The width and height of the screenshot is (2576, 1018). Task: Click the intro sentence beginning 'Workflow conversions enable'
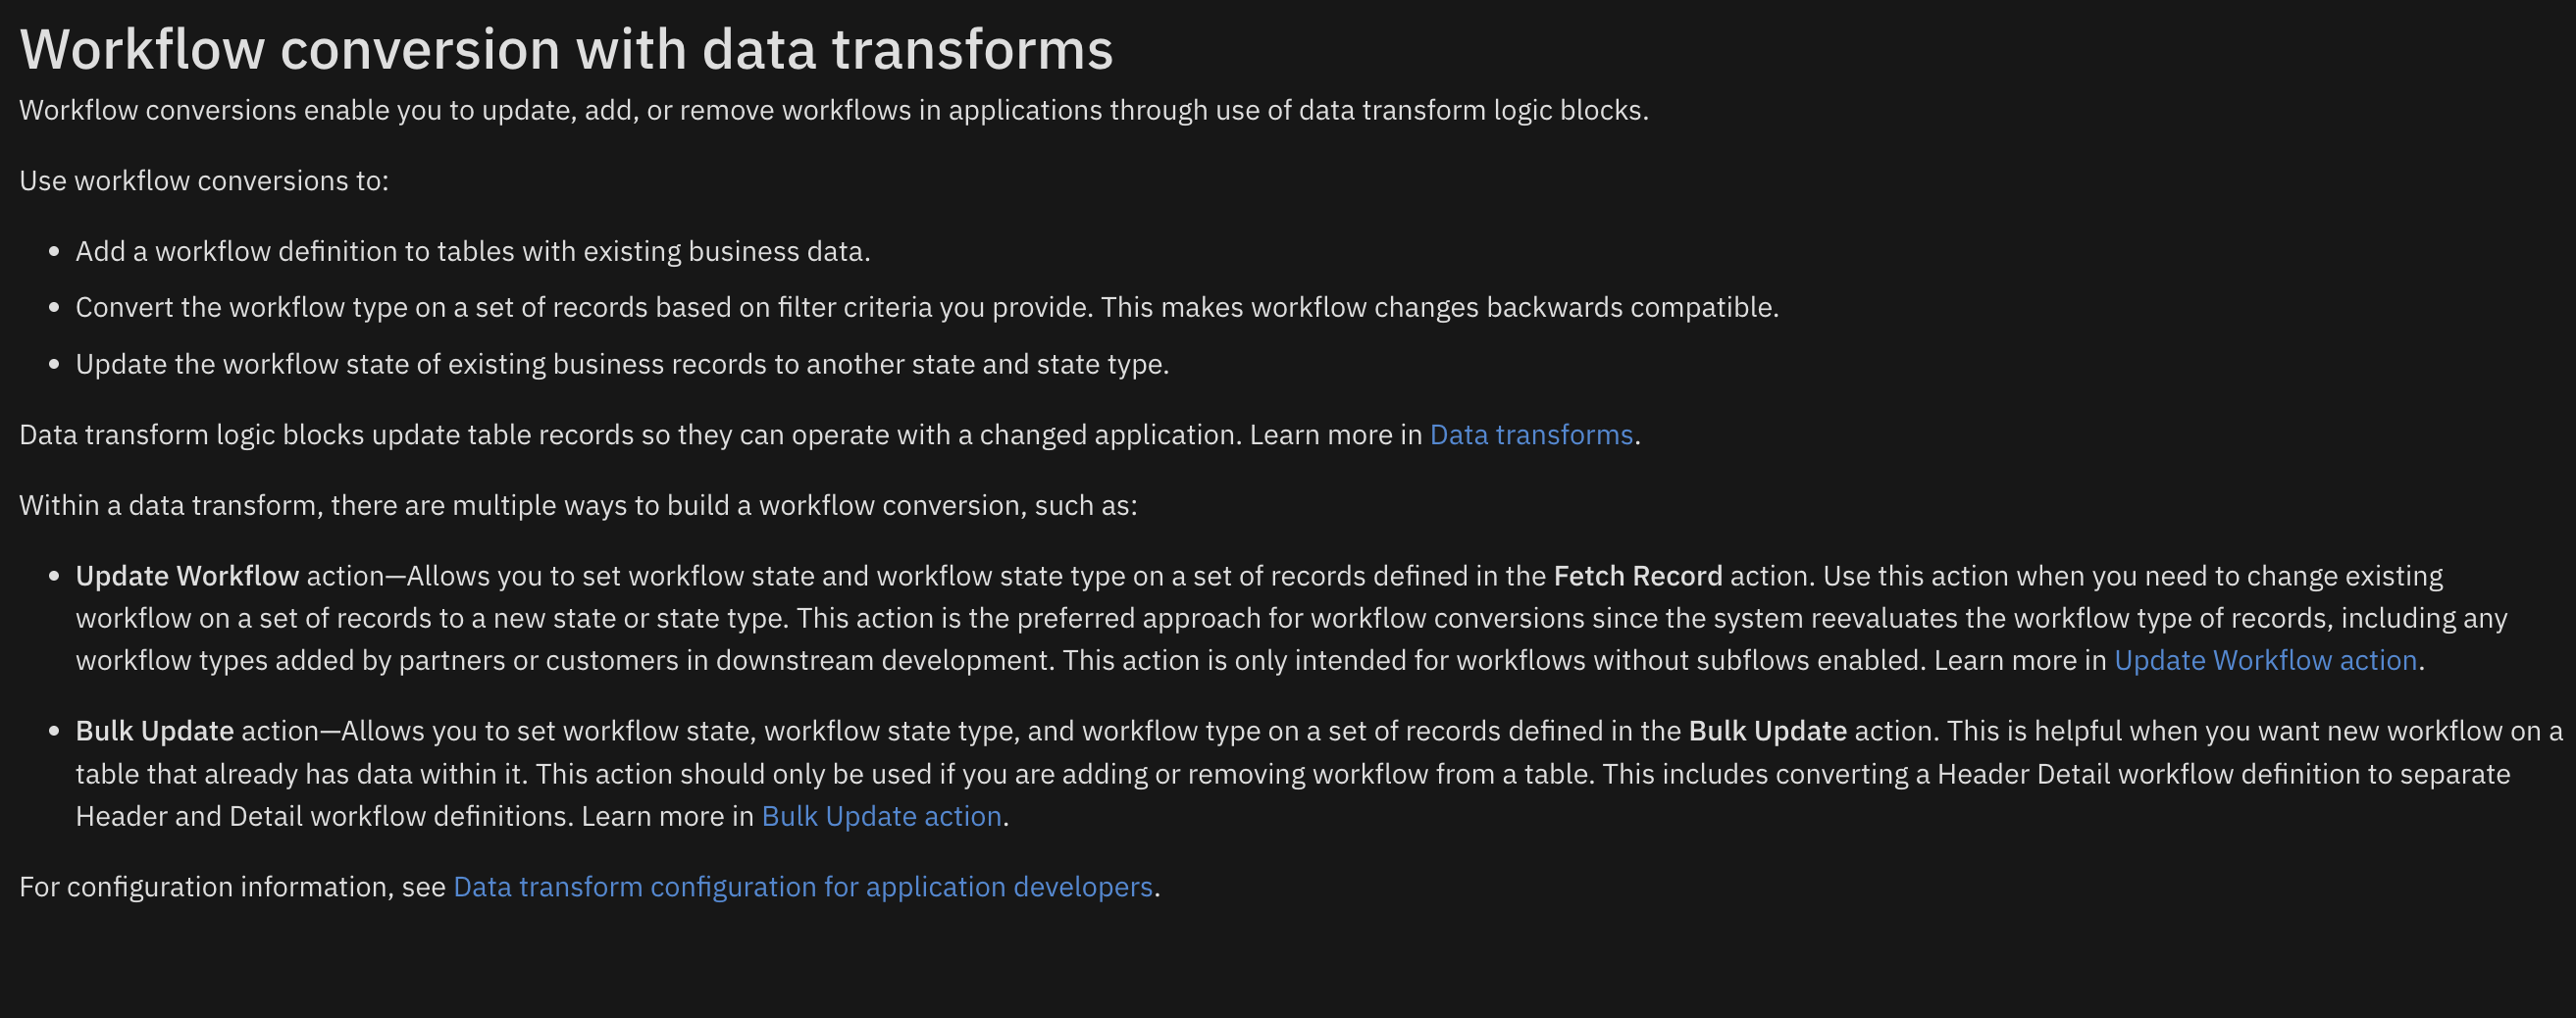coord(833,110)
